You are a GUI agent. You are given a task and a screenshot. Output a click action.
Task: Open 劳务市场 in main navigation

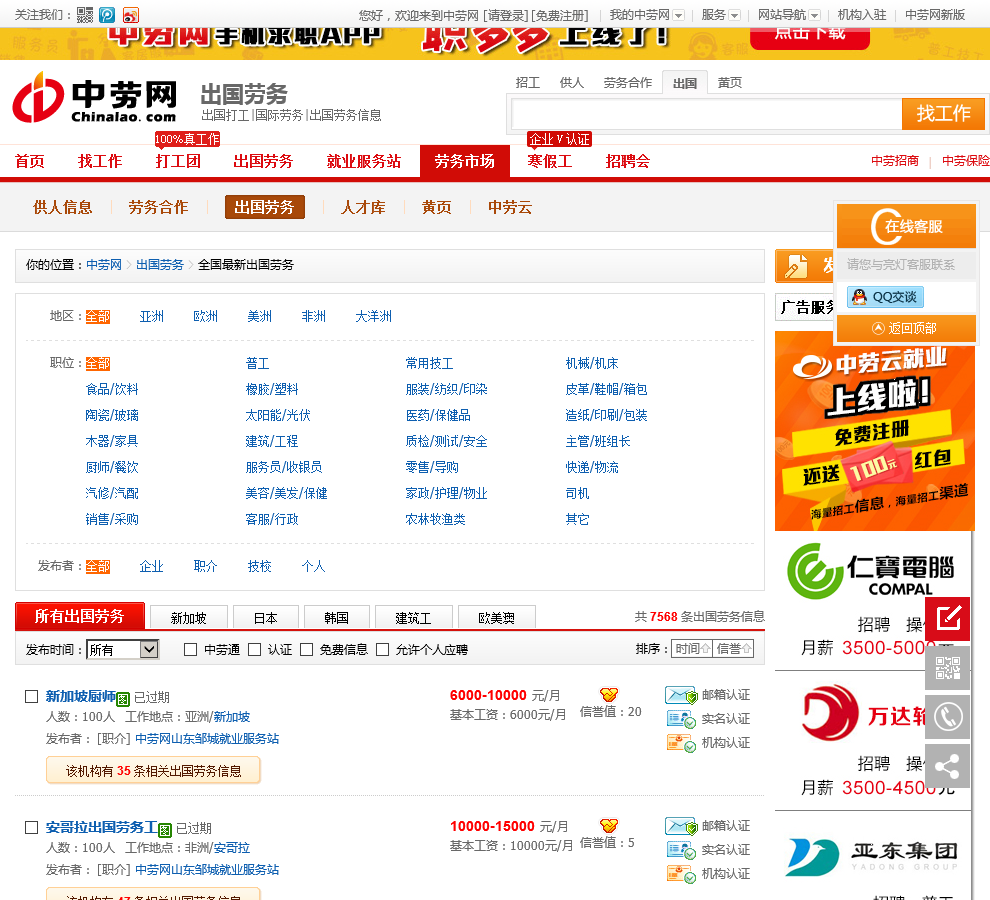click(x=465, y=161)
